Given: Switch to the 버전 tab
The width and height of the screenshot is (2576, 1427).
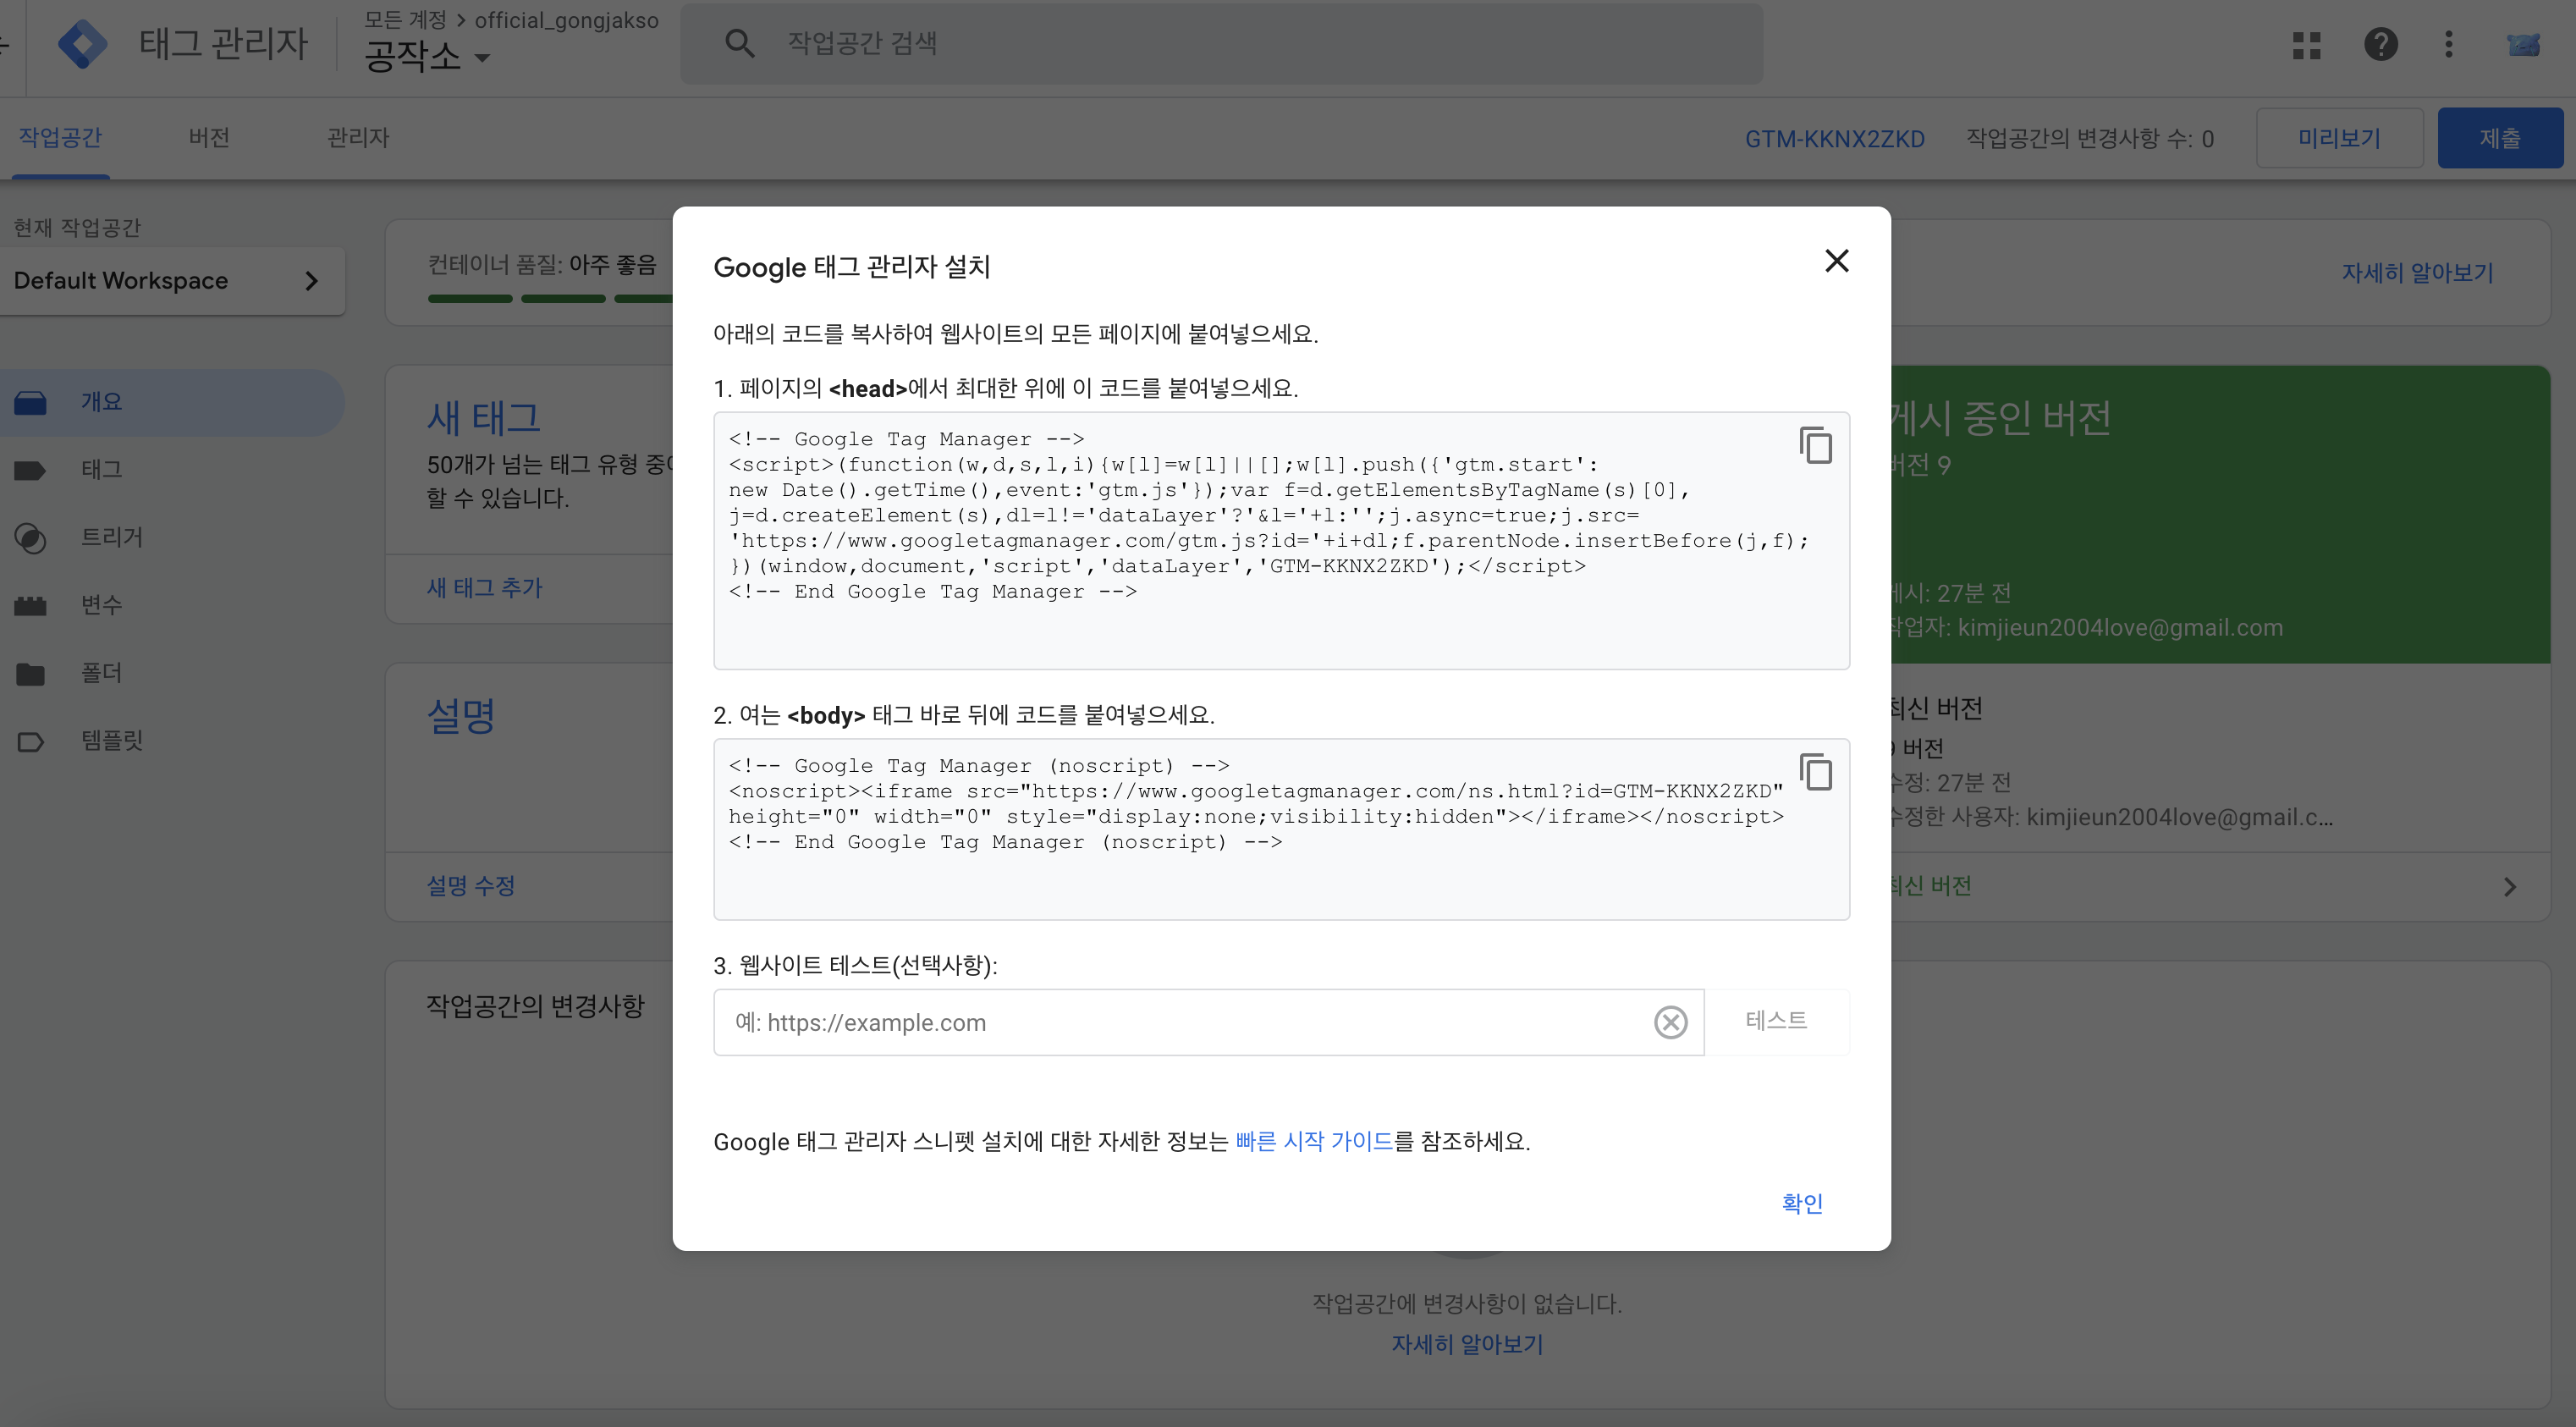Looking at the screenshot, I should (209, 138).
